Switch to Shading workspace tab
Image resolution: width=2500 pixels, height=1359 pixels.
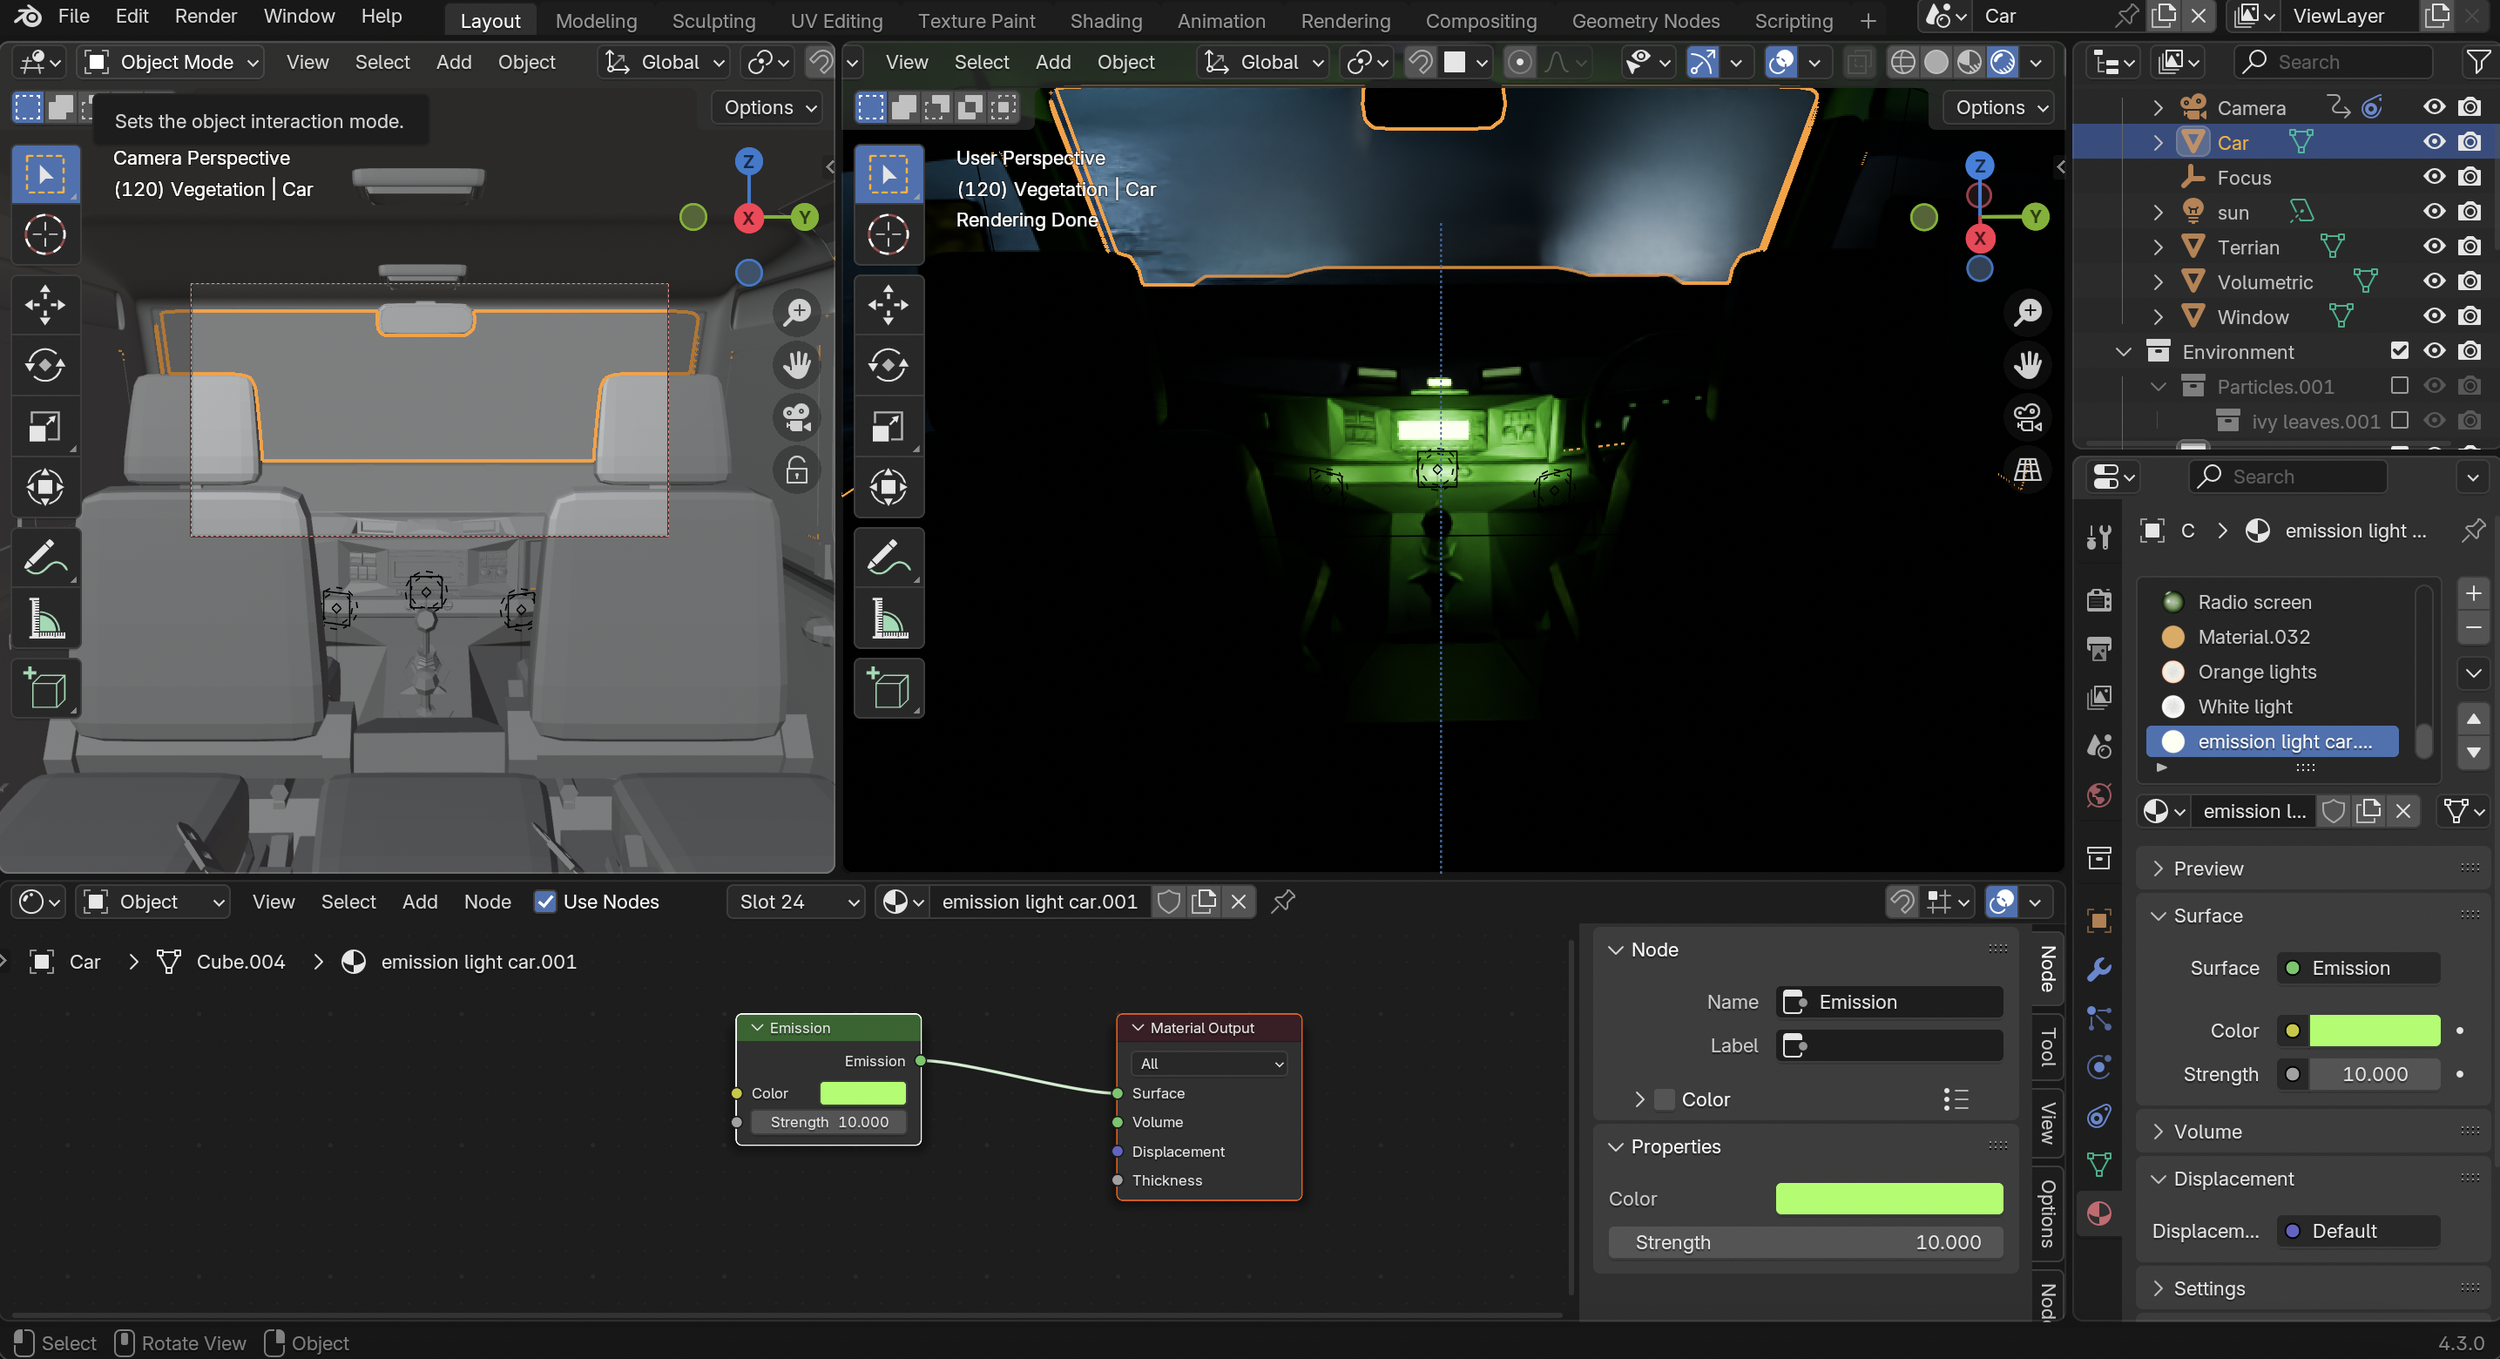click(1106, 20)
